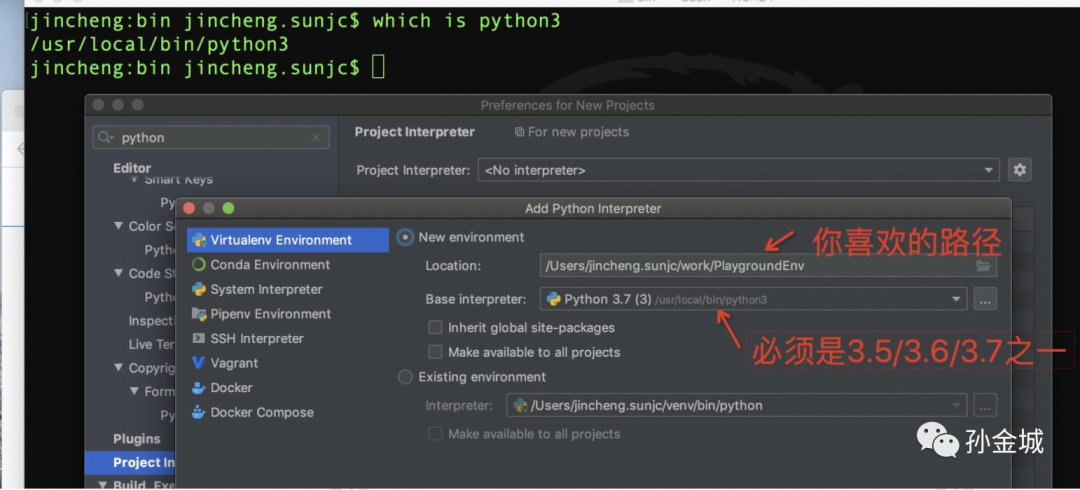Select the Editor category in Preferences

coord(132,167)
